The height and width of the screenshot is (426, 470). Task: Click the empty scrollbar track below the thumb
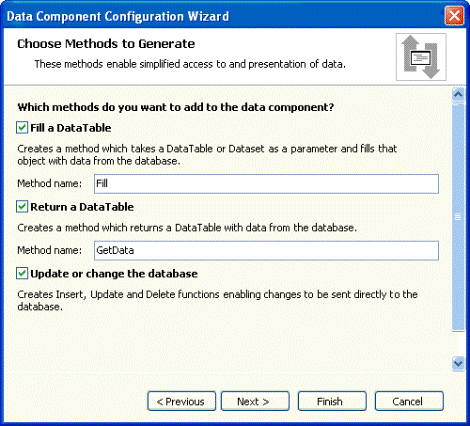(x=458, y=344)
